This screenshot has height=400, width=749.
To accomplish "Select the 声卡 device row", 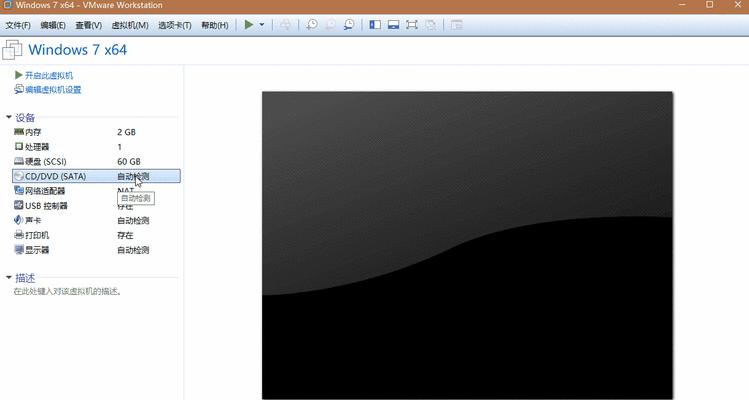I will pyautogui.click(x=96, y=220).
